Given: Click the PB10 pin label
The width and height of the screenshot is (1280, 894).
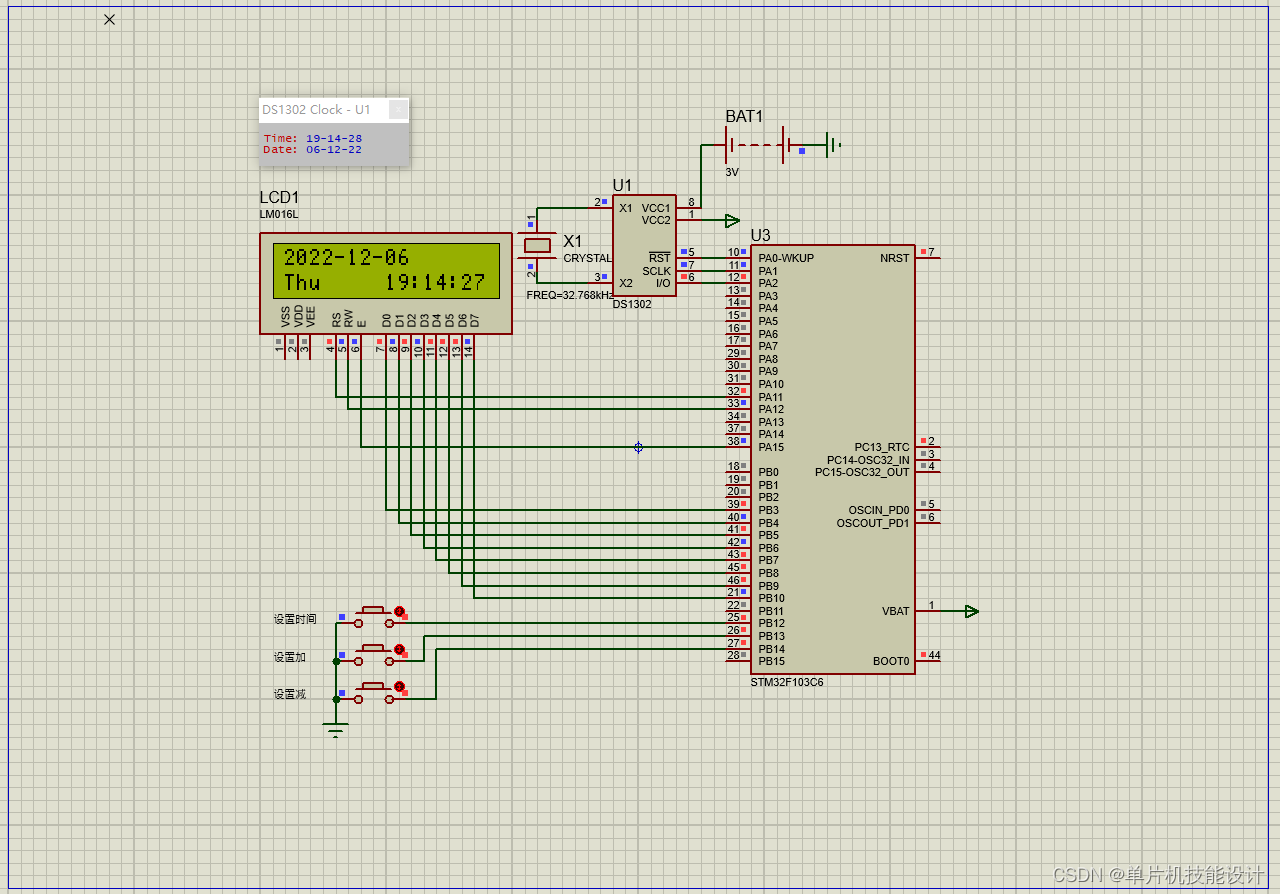Looking at the screenshot, I should [771, 598].
